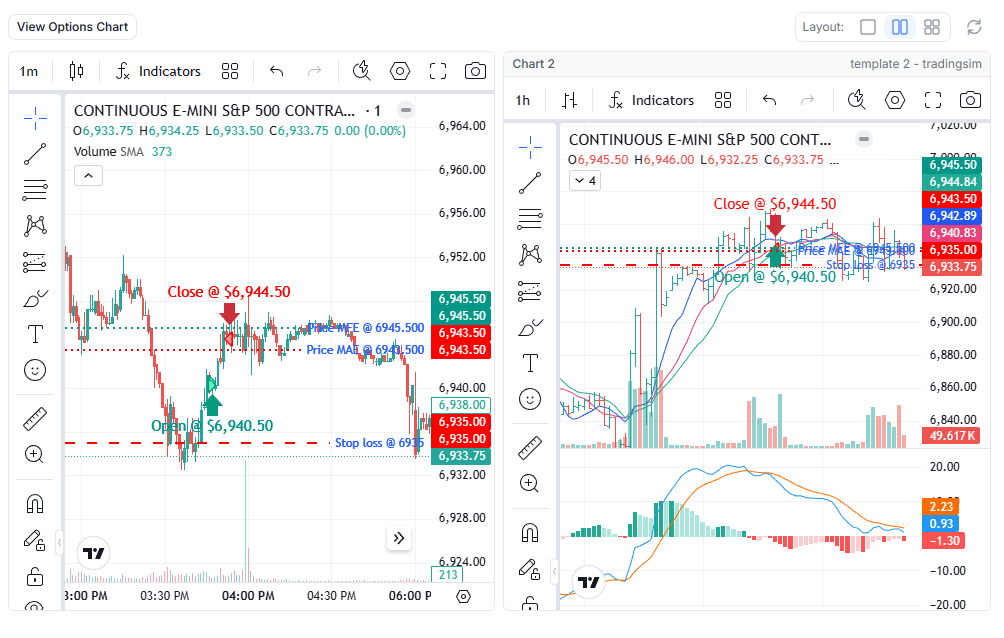Click the template 2 - tradingsim label
1004x638 pixels.
(916, 64)
